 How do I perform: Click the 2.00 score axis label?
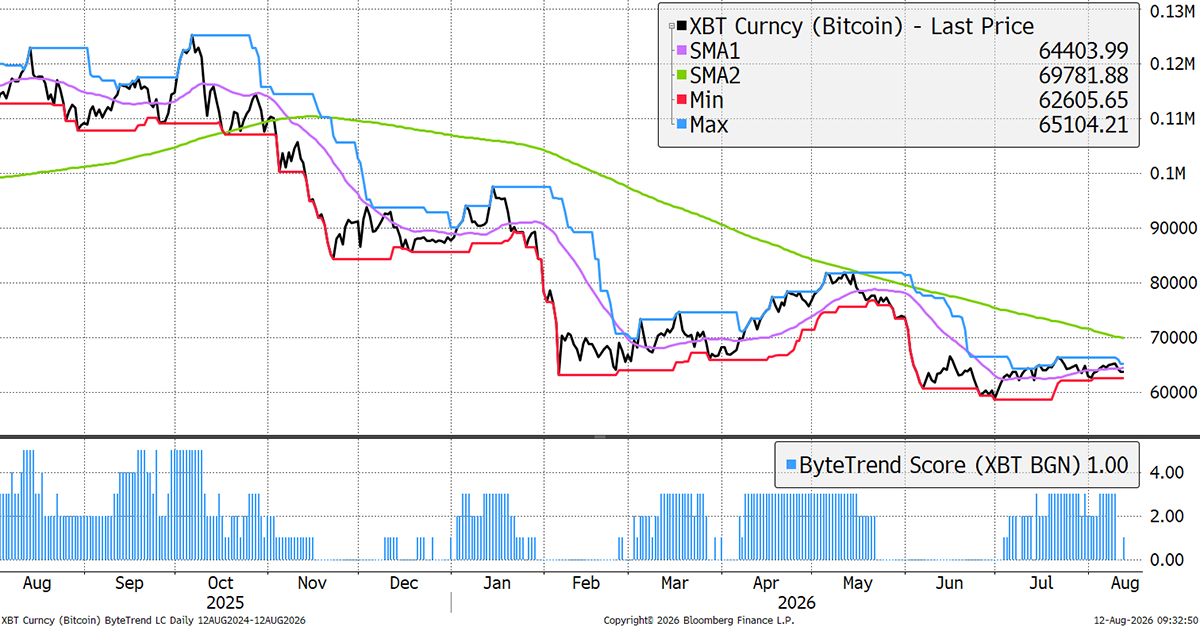(1166, 516)
